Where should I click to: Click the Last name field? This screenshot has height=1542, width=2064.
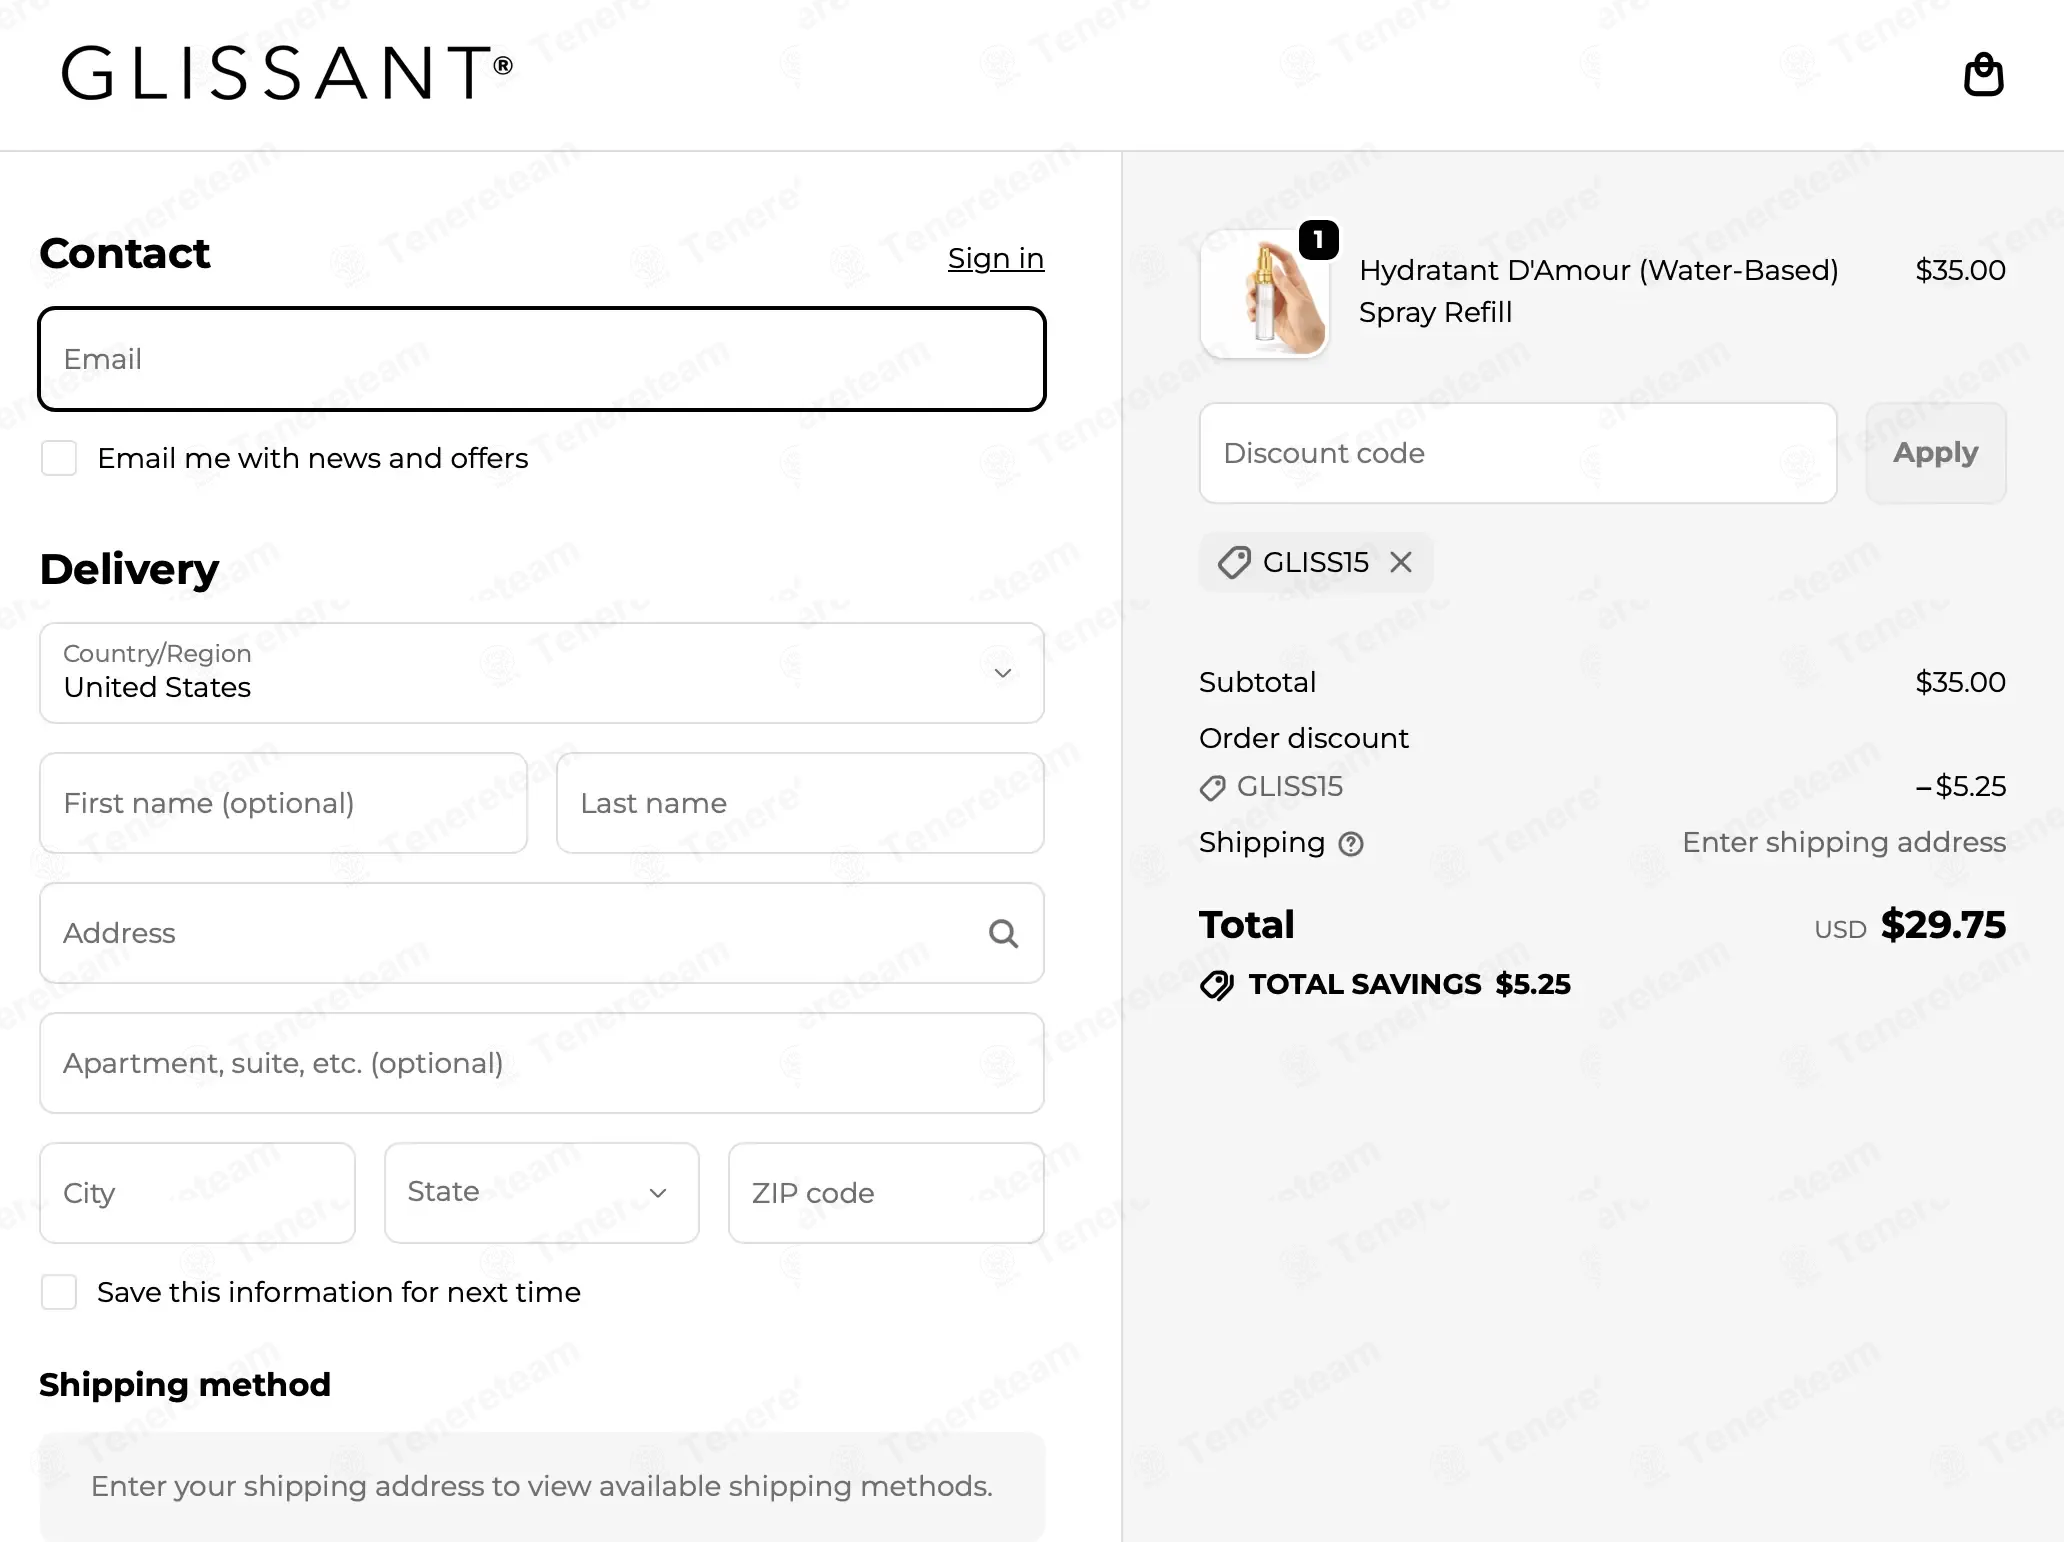(800, 803)
